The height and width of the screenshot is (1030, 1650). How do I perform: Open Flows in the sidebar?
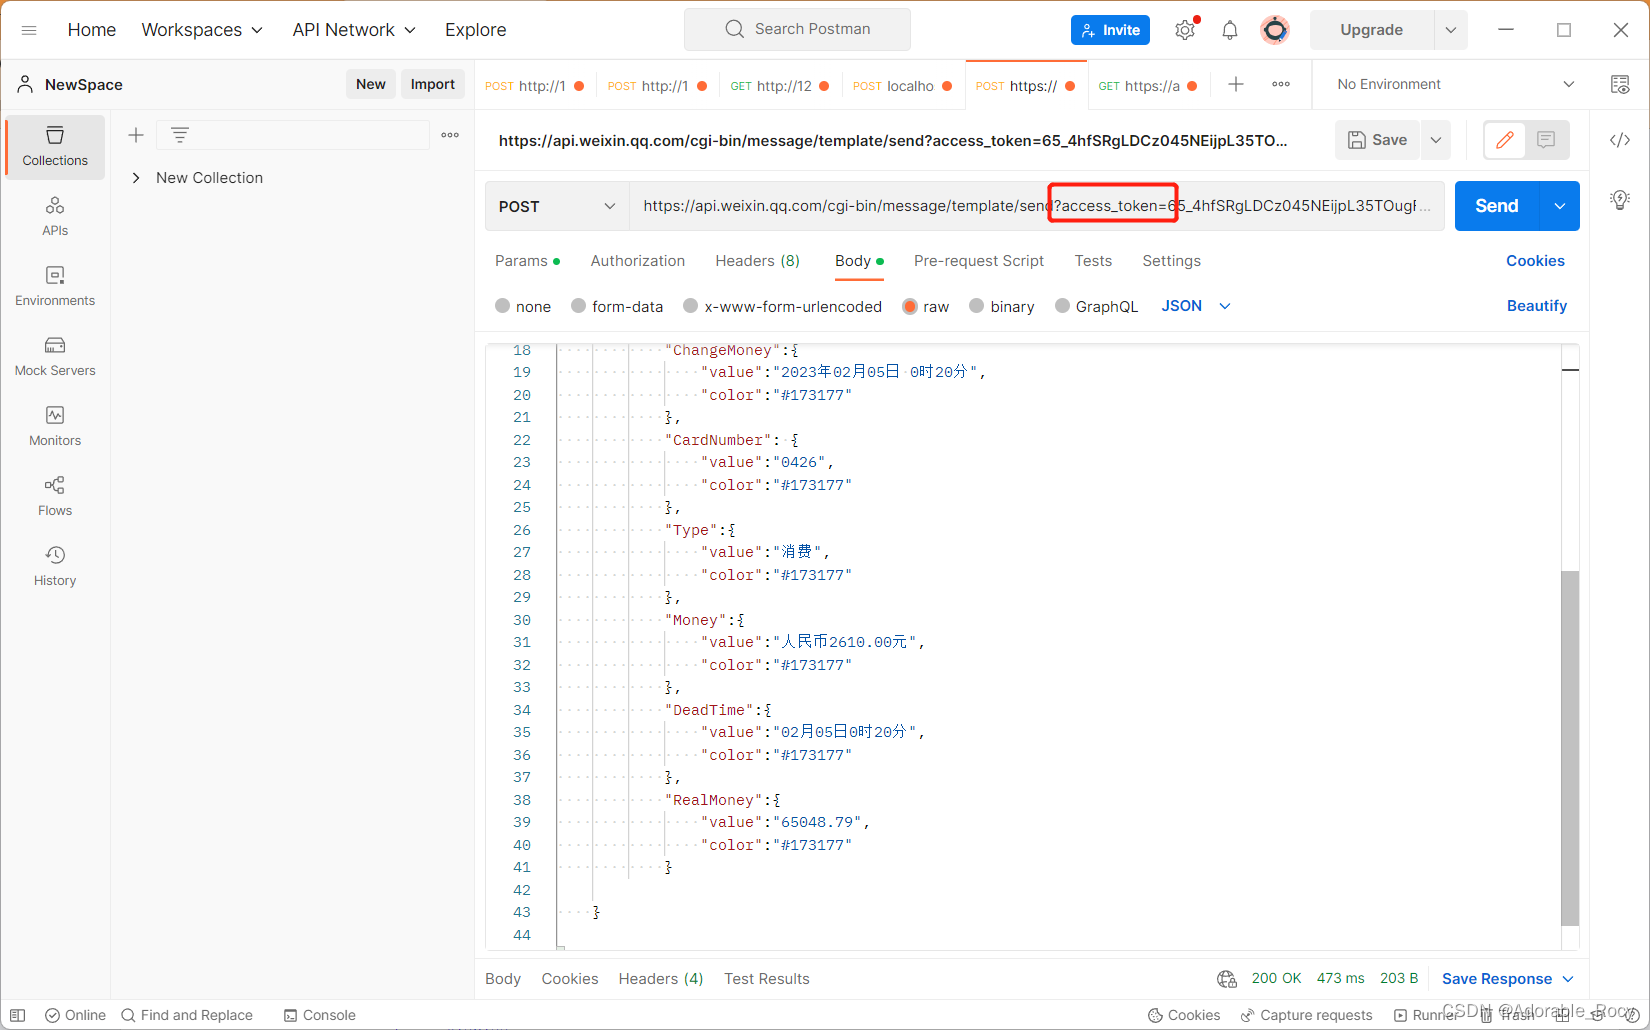(55, 497)
